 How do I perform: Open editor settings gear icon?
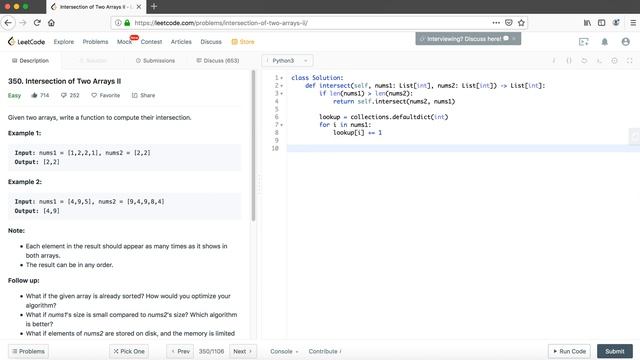614,60
